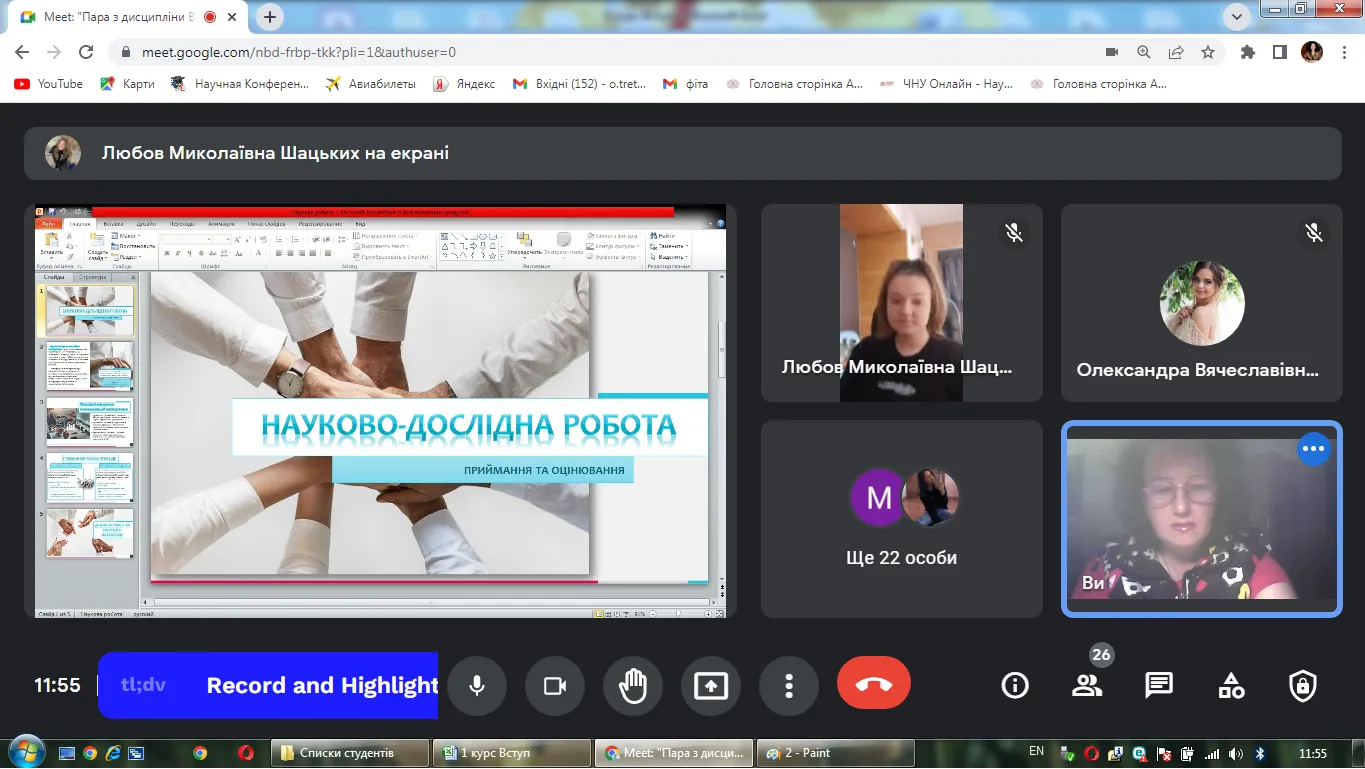Image resolution: width=1365 pixels, height=769 pixels.
Task: Switch to 2 - Paint taskbar window
Action: [x=834, y=753]
